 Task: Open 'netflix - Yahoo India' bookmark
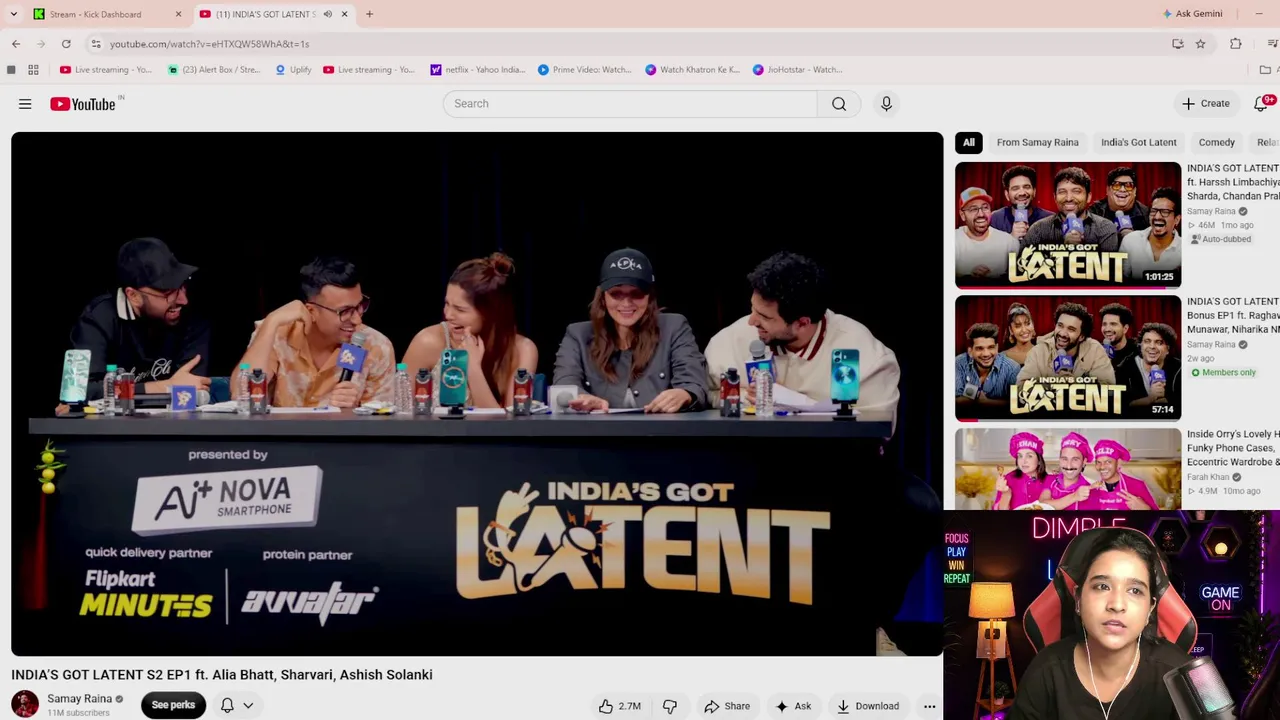(477, 70)
